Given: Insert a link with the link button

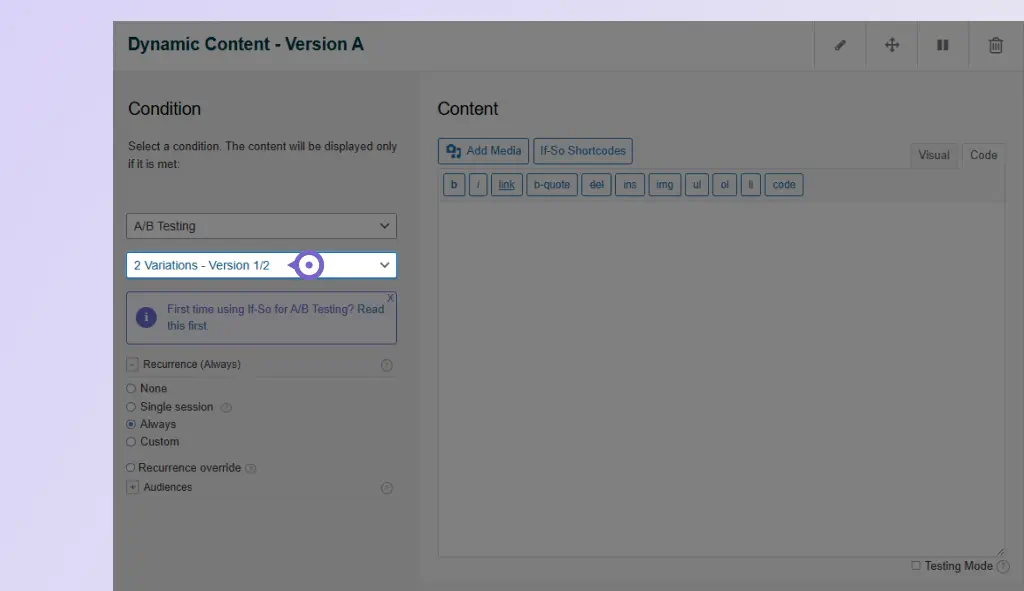Looking at the screenshot, I should pos(507,185).
